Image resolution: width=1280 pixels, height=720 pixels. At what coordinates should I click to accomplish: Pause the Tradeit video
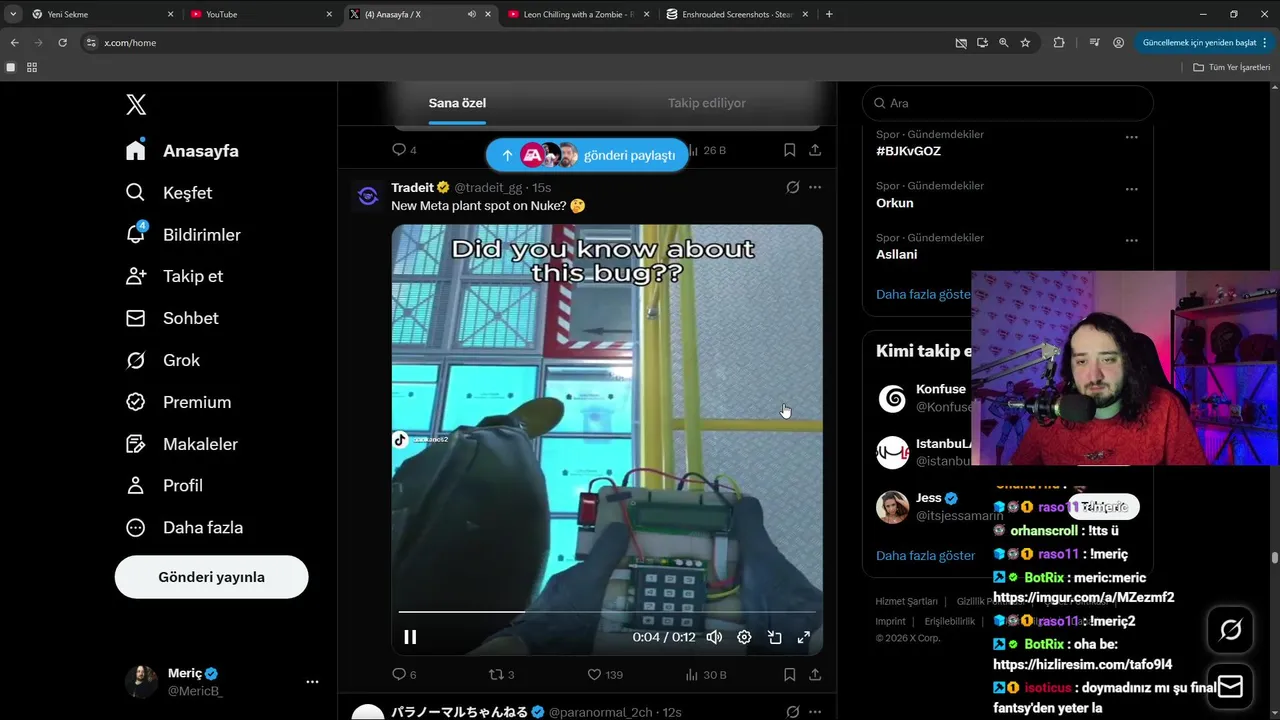point(410,637)
